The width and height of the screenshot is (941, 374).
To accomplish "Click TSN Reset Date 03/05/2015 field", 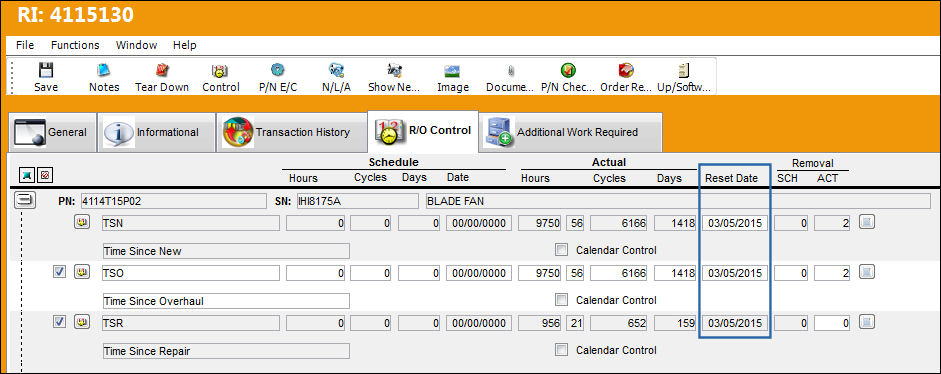I will (x=735, y=223).
